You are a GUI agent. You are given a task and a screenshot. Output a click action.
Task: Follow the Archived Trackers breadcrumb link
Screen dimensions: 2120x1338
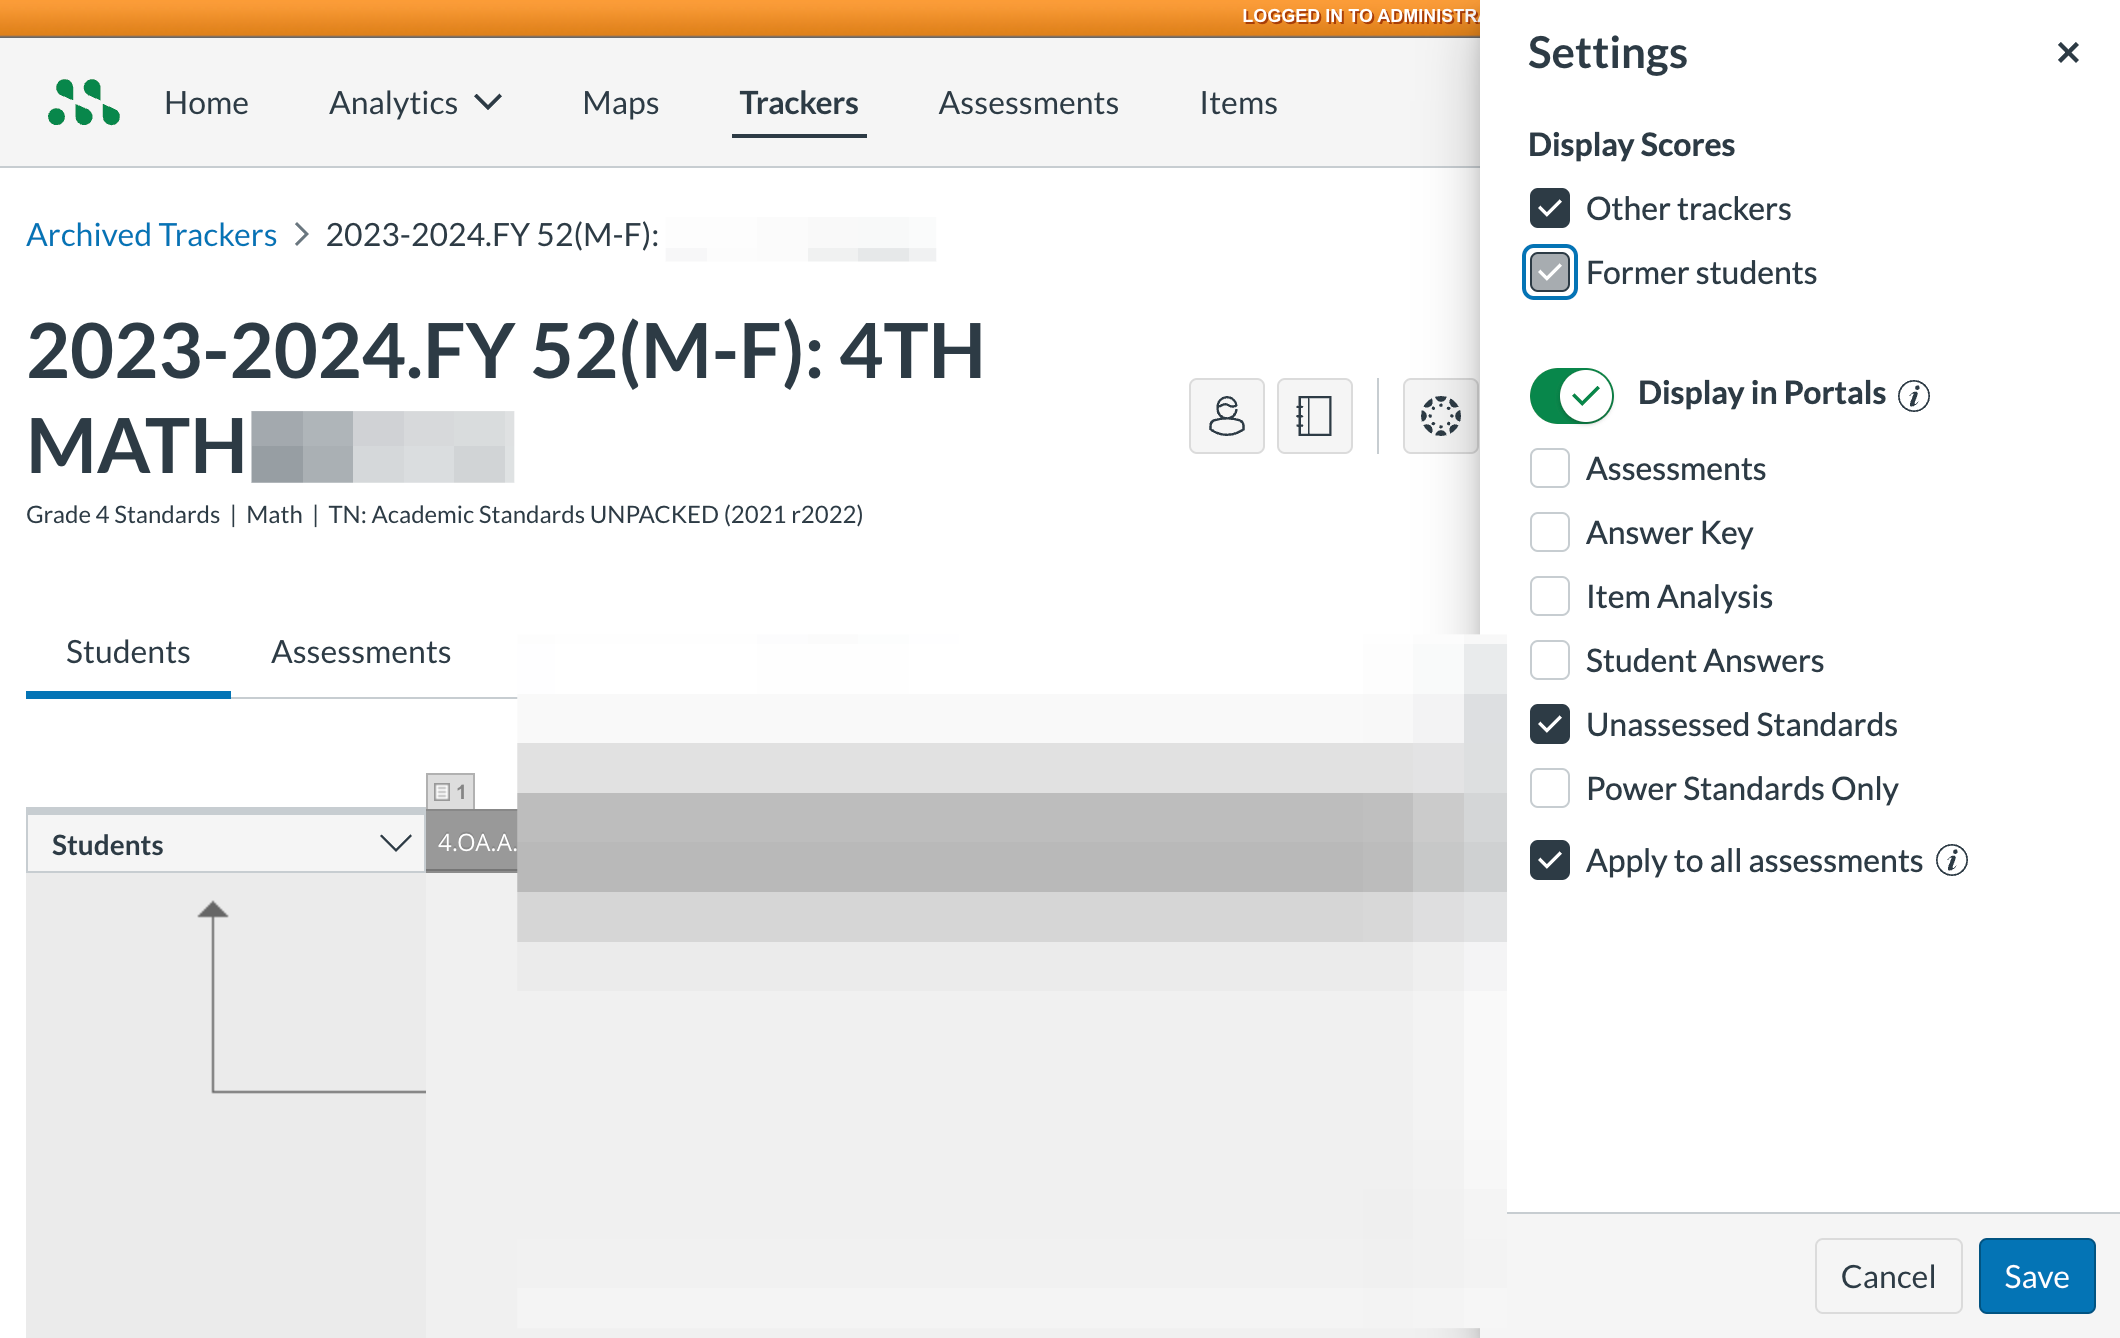point(151,234)
